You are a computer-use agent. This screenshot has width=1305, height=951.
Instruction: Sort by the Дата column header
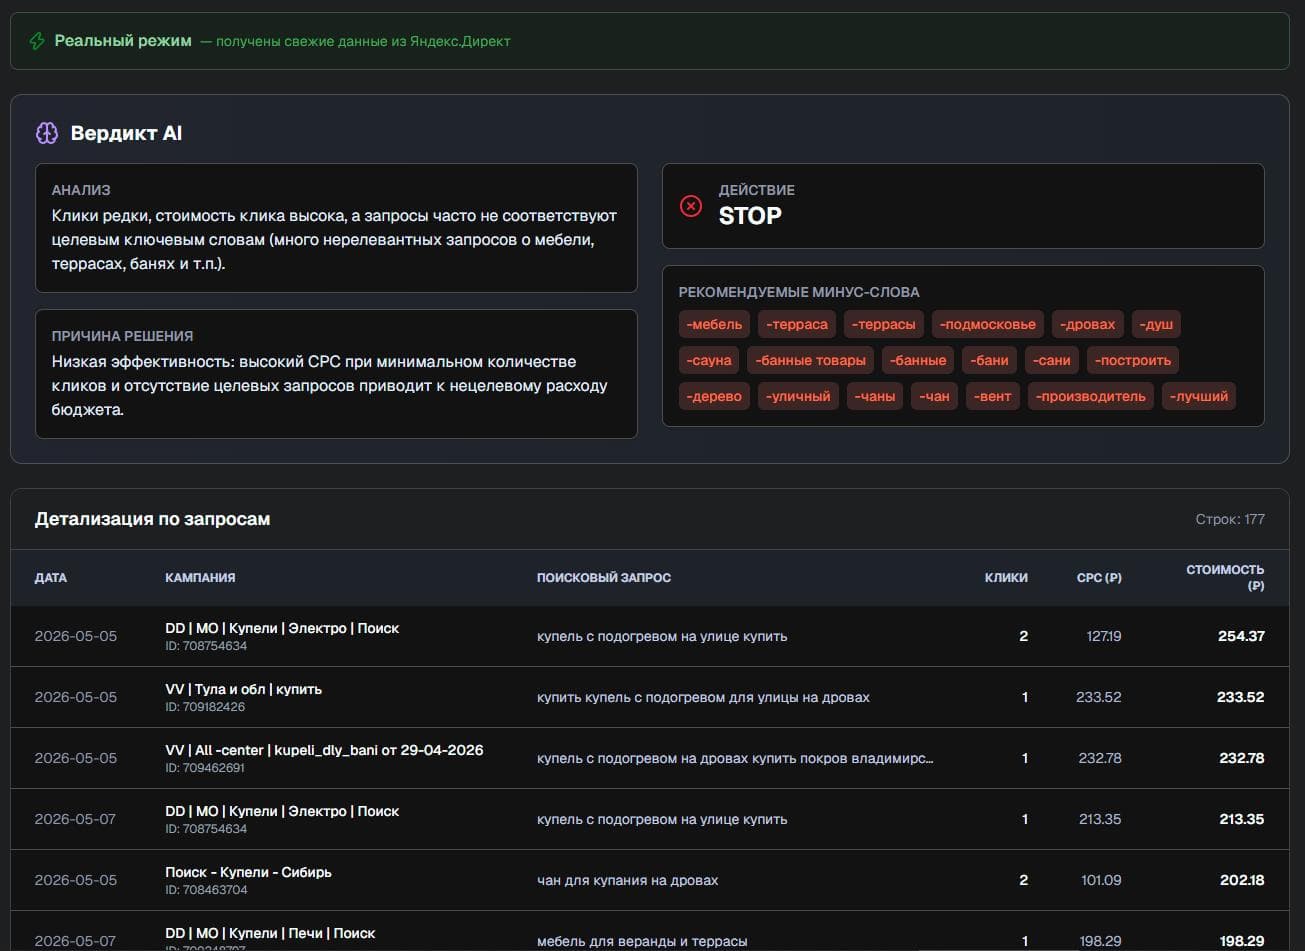[51, 578]
